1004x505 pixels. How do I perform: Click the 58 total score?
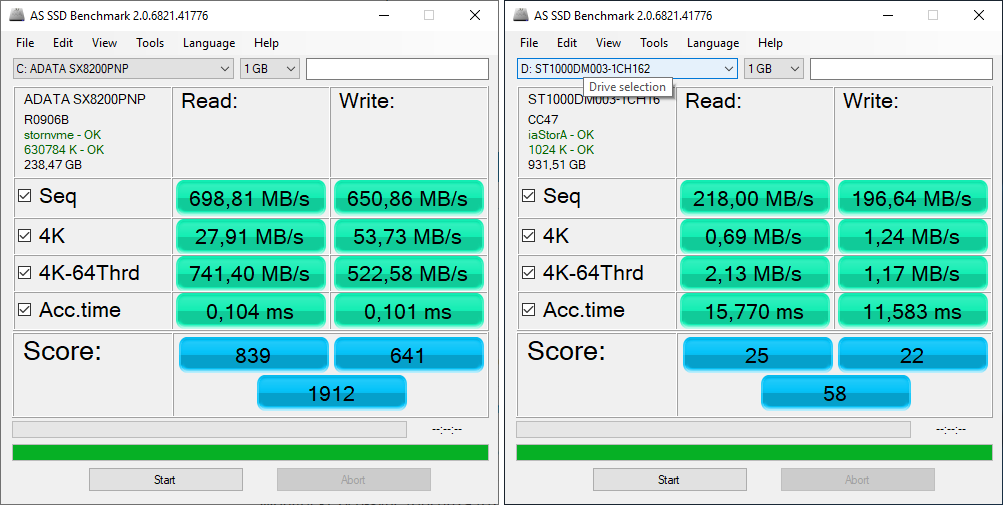click(836, 392)
